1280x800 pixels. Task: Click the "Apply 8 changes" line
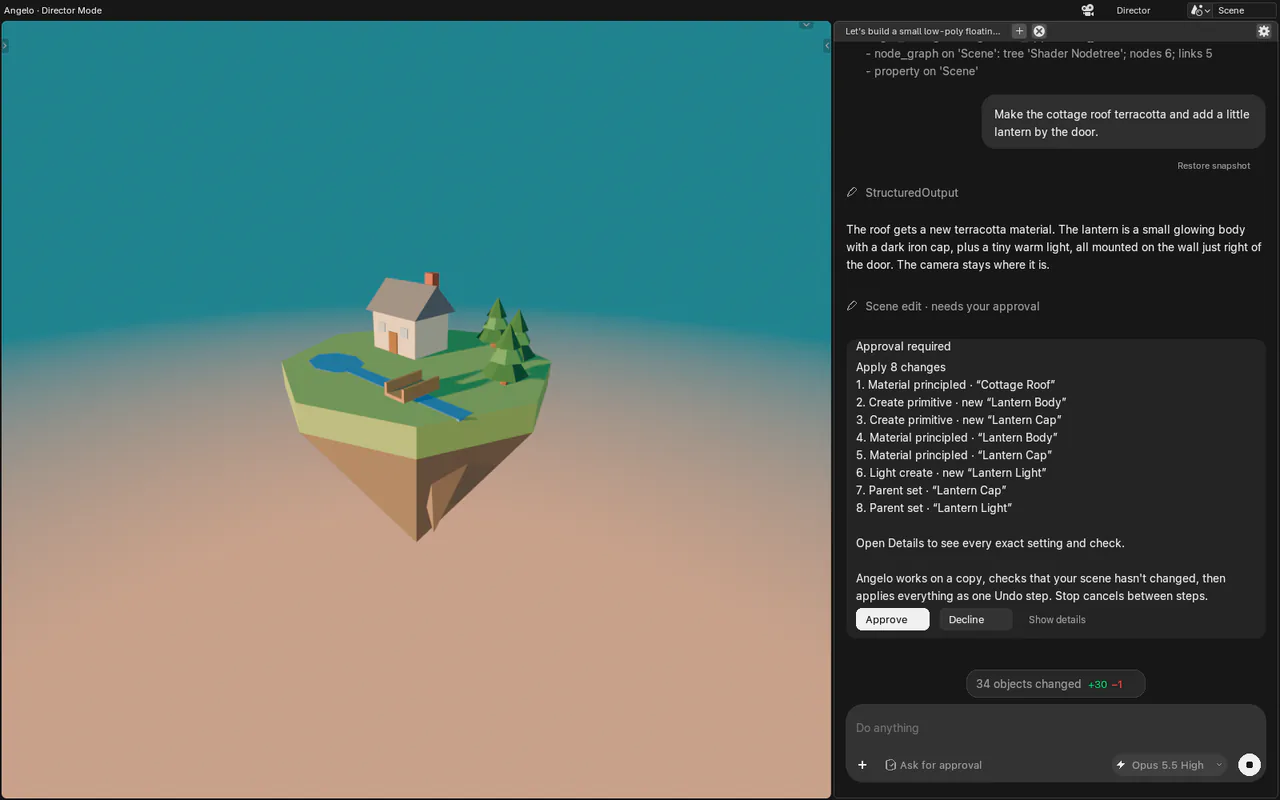pos(901,367)
